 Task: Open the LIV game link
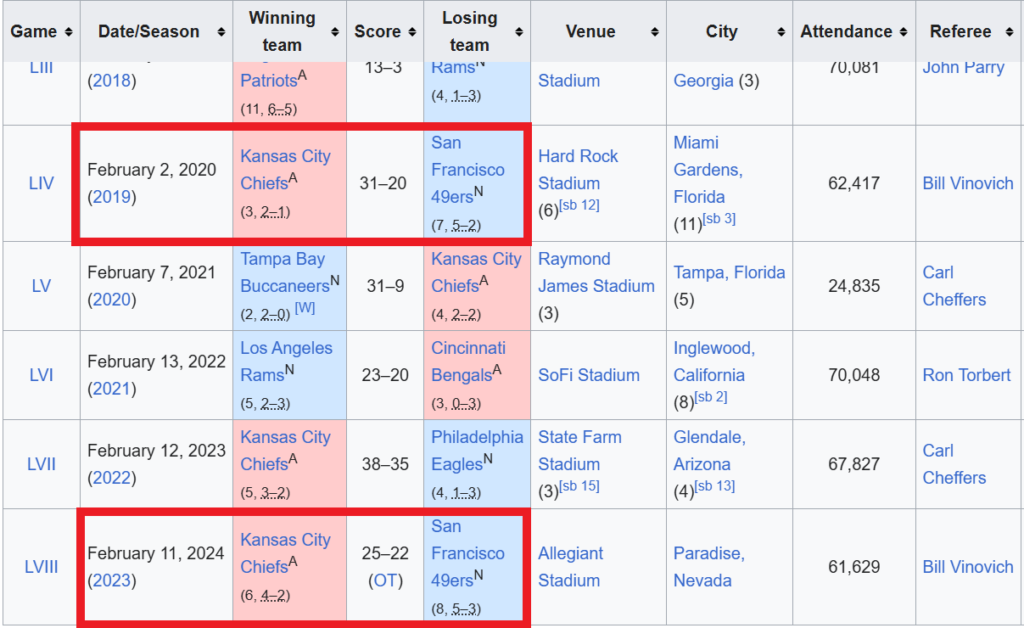pyautogui.click(x=41, y=184)
